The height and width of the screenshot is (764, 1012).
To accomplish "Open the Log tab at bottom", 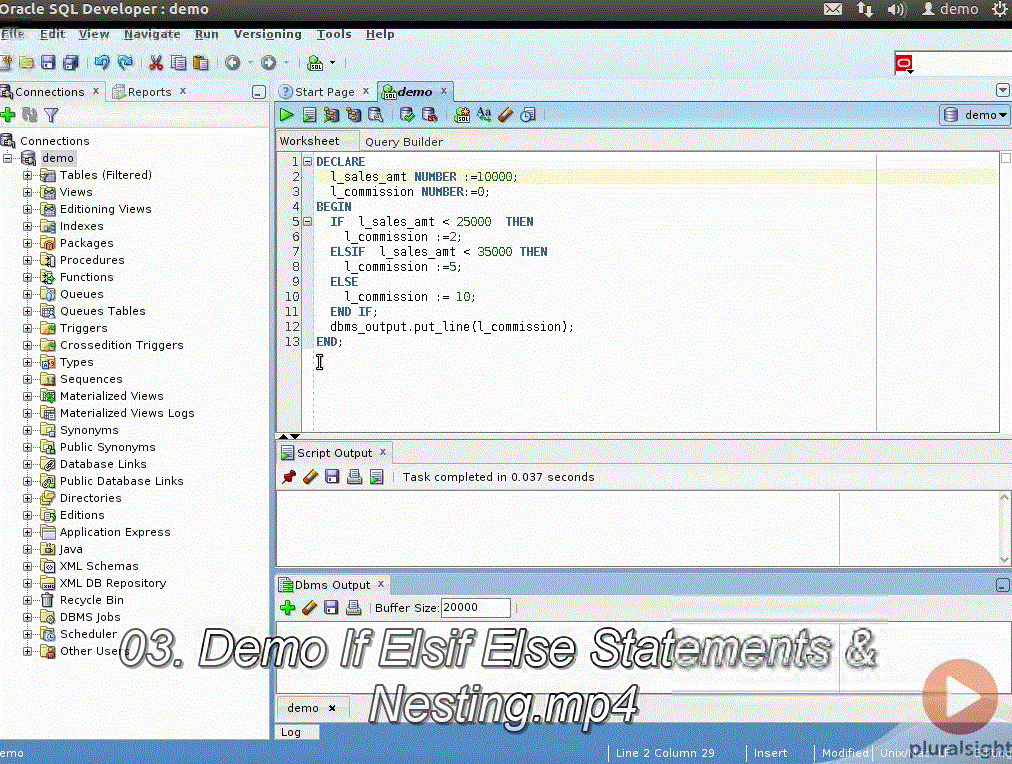I will [x=290, y=732].
